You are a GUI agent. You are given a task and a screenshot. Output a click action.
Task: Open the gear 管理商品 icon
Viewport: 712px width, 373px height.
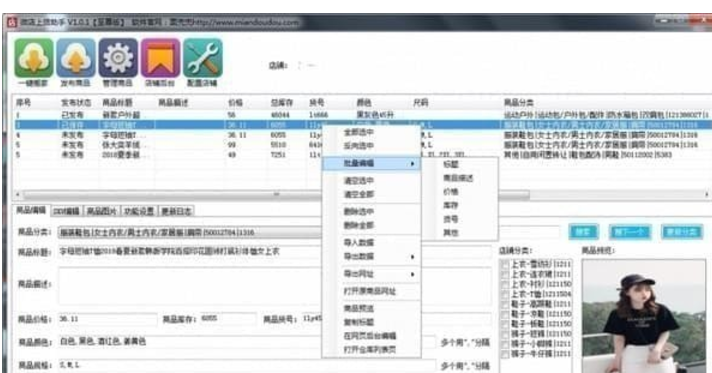118,58
